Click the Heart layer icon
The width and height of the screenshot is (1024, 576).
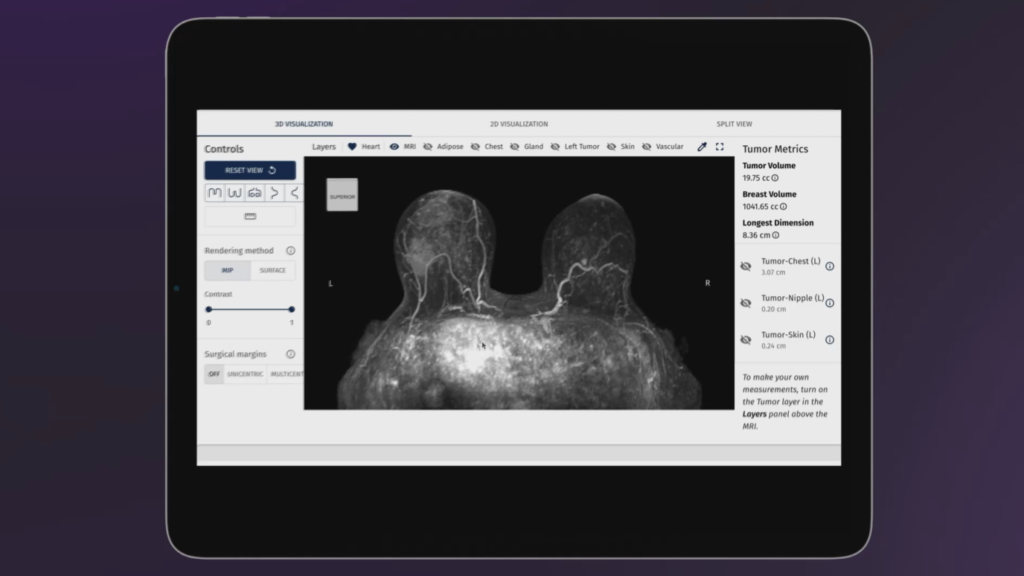351,146
